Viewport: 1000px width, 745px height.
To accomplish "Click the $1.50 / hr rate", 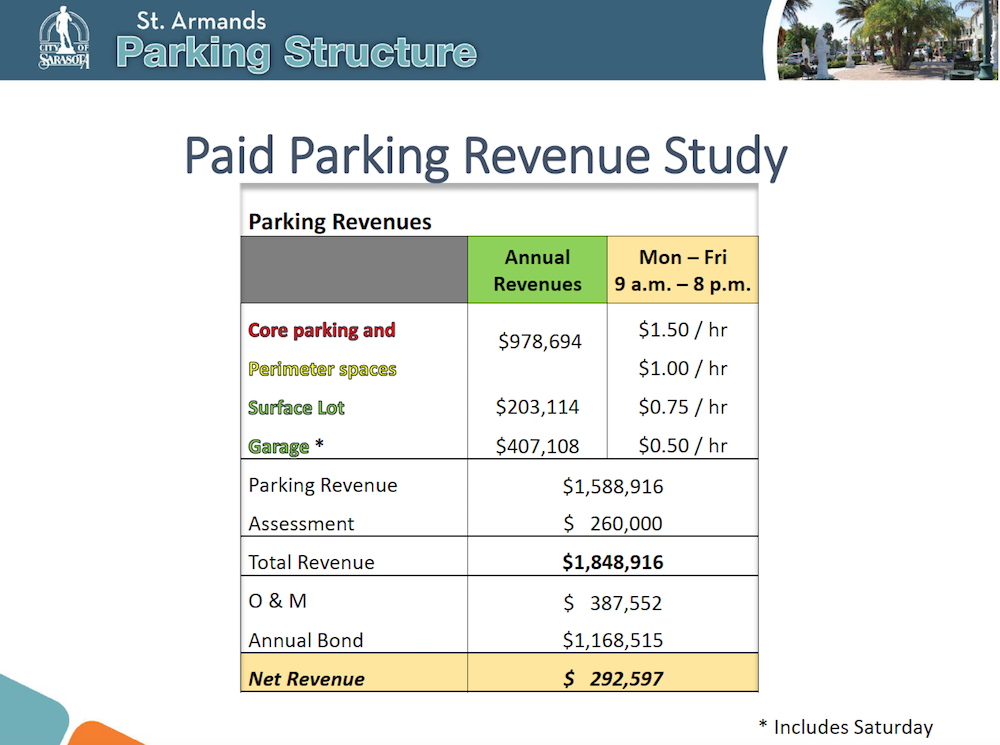I will 683,330.
